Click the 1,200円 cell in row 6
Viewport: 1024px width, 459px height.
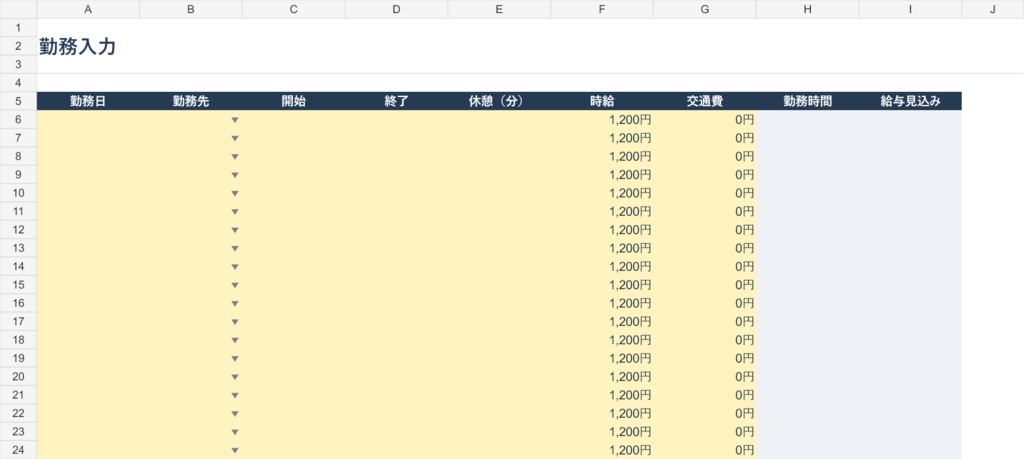(x=602, y=120)
